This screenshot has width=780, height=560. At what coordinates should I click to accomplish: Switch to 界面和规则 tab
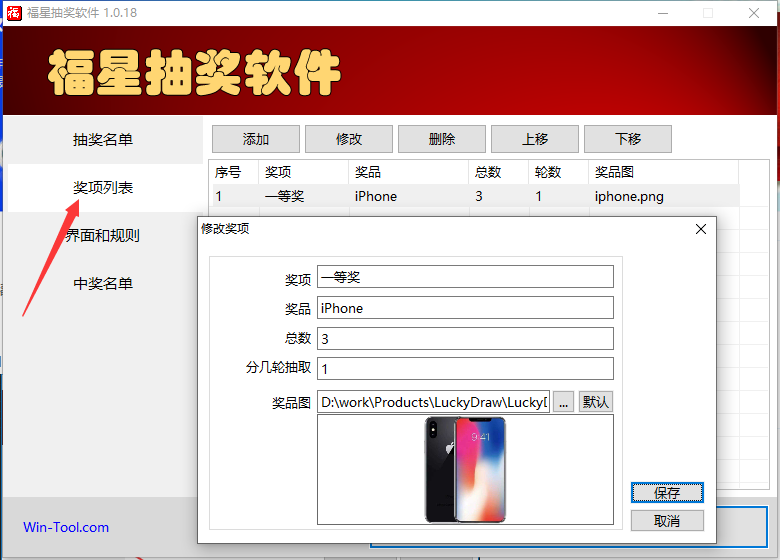[x=103, y=235]
